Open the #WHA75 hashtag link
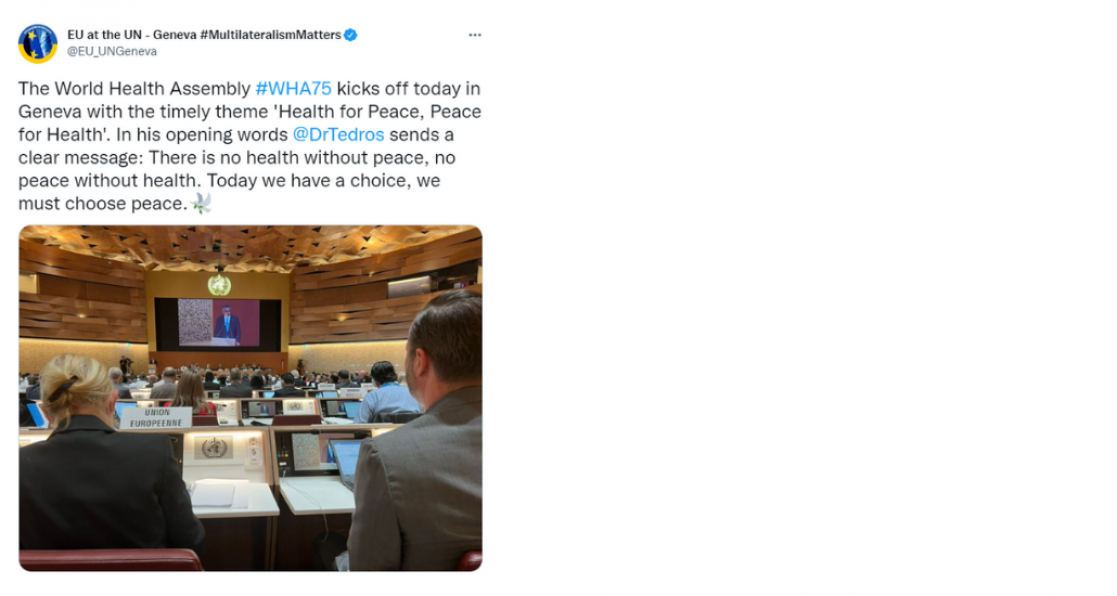The height and width of the screenshot is (596, 1117). tap(293, 88)
